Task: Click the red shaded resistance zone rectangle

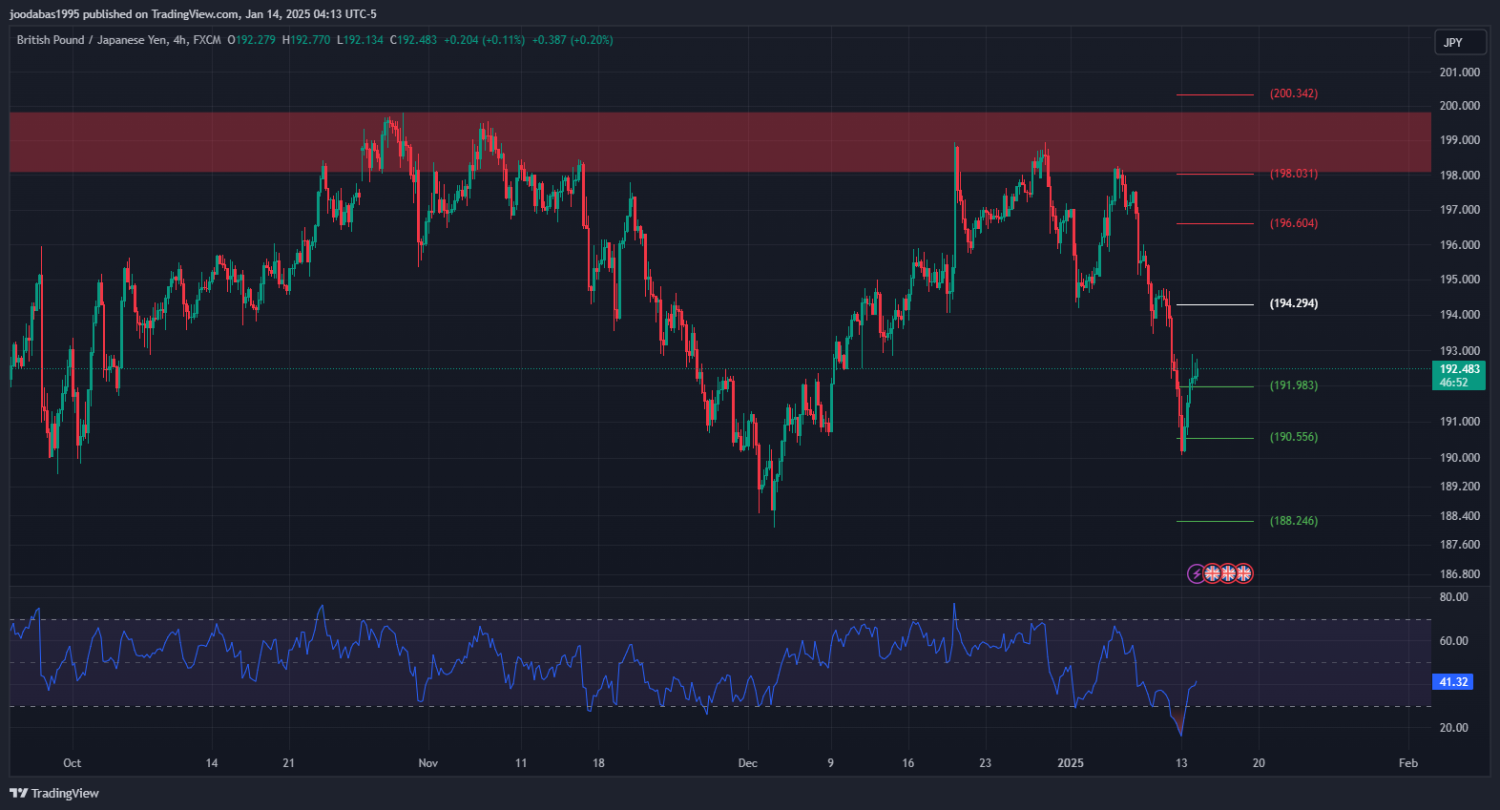Action: coord(720,142)
